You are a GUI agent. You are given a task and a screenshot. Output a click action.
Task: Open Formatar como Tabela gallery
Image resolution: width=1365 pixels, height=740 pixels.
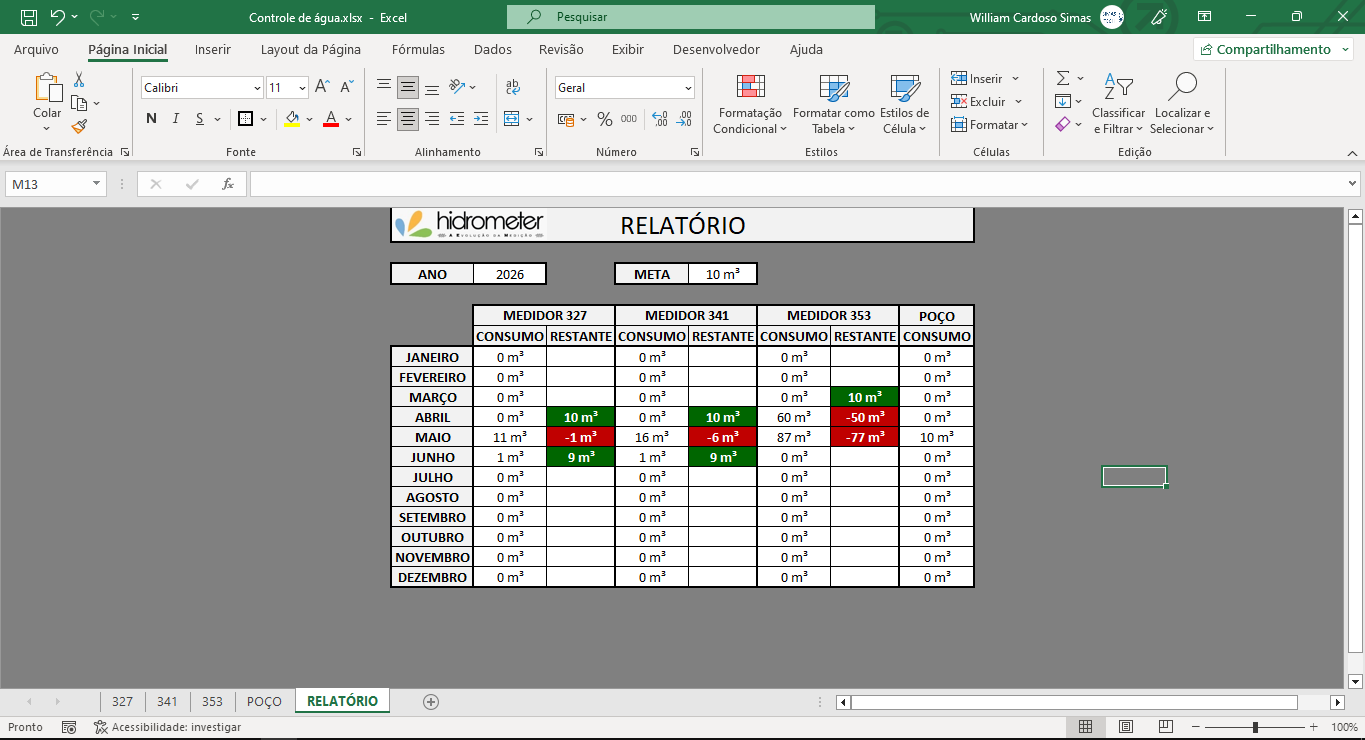tap(833, 104)
